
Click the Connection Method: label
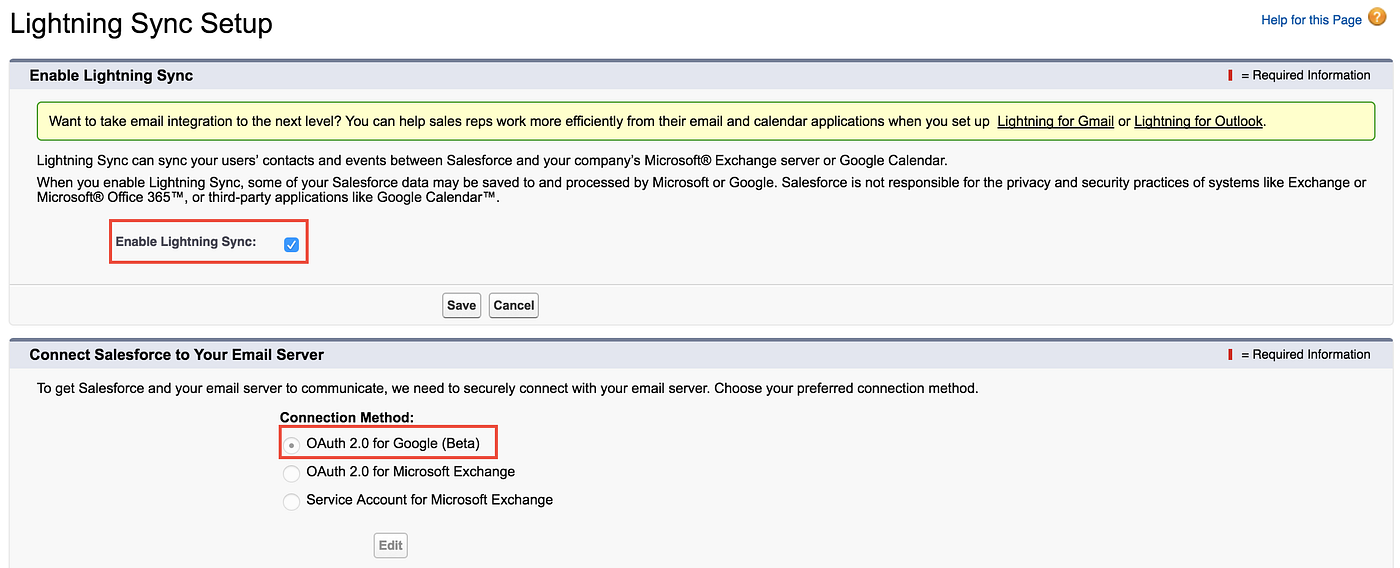click(347, 417)
